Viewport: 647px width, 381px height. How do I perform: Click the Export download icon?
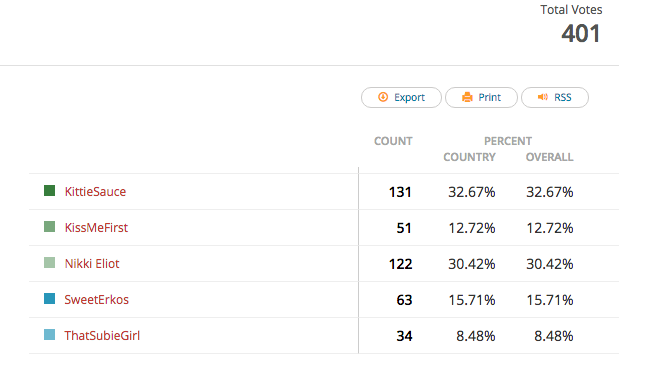[383, 97]
